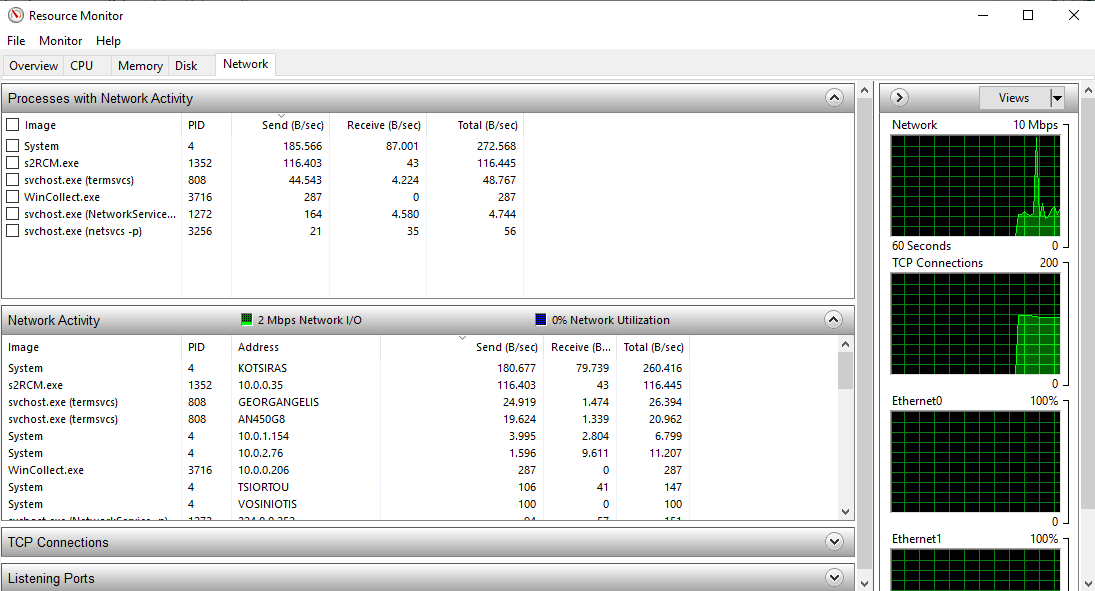This screenshot has width=1095, height=591.
Task: Switch to the Overview tab
Action: point(34,66)
